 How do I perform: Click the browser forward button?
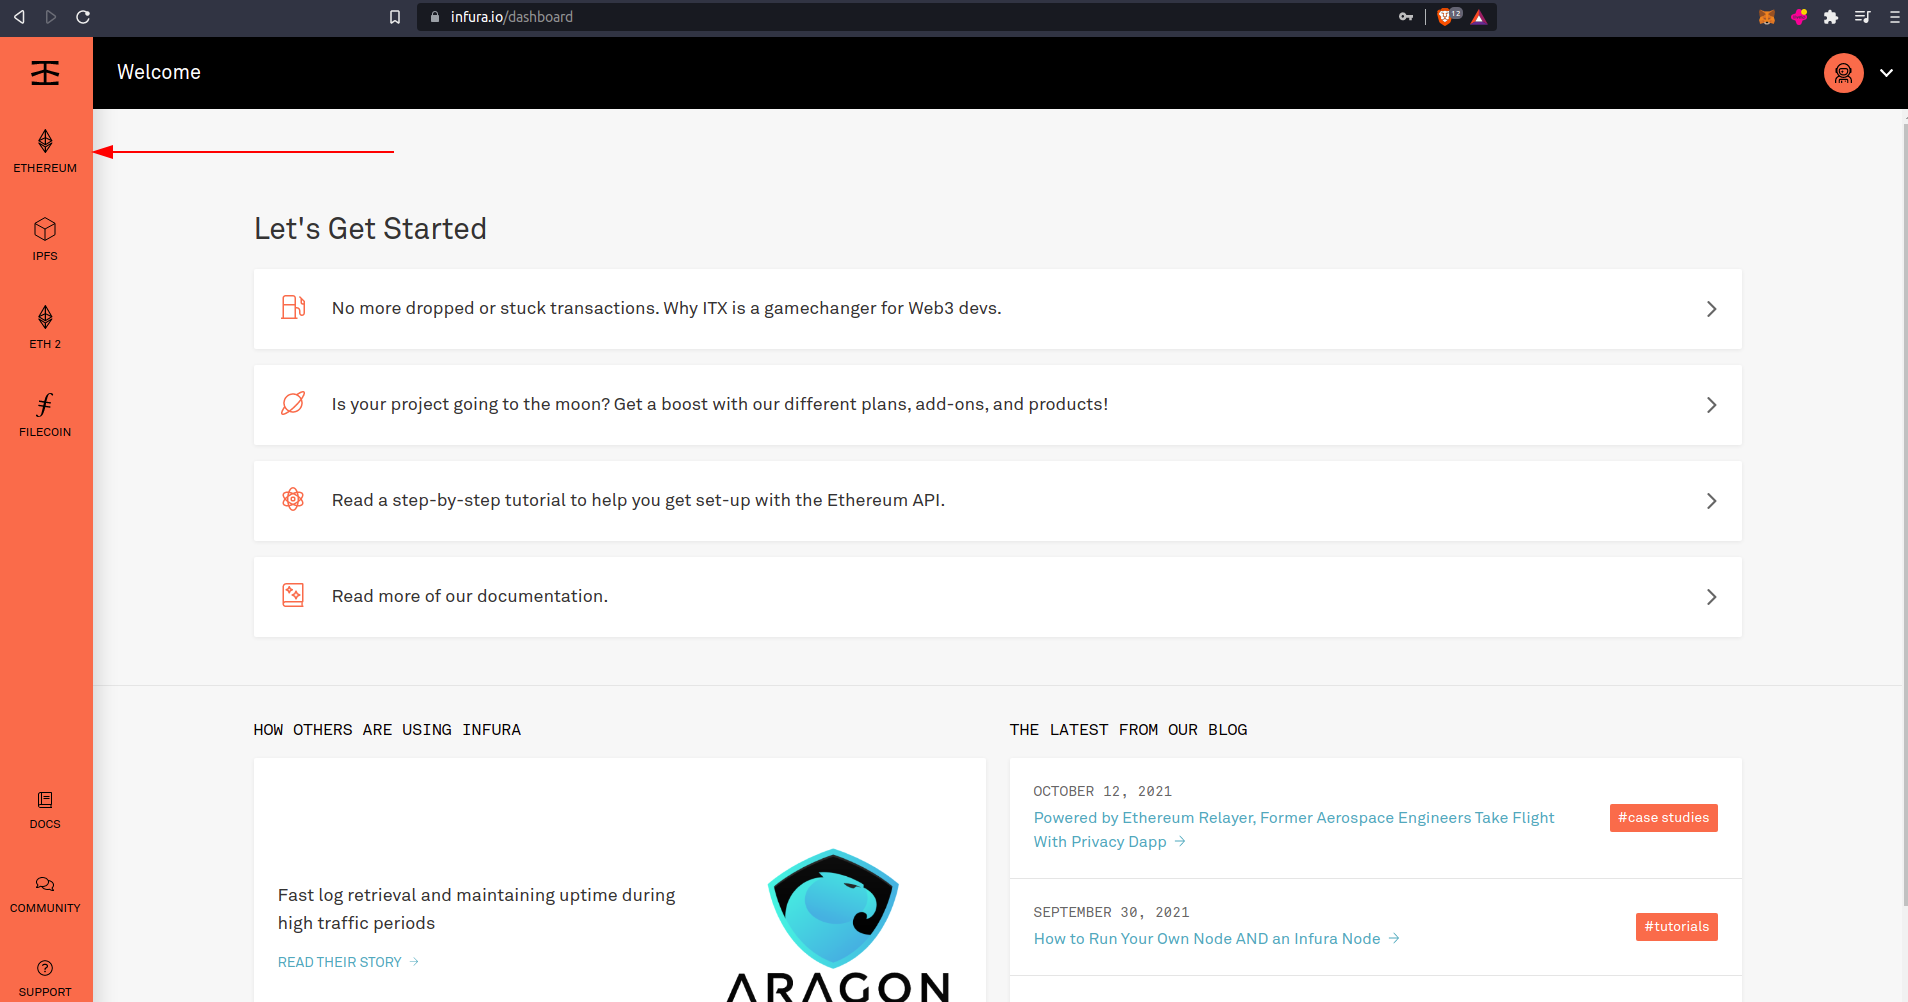[51, 17]
